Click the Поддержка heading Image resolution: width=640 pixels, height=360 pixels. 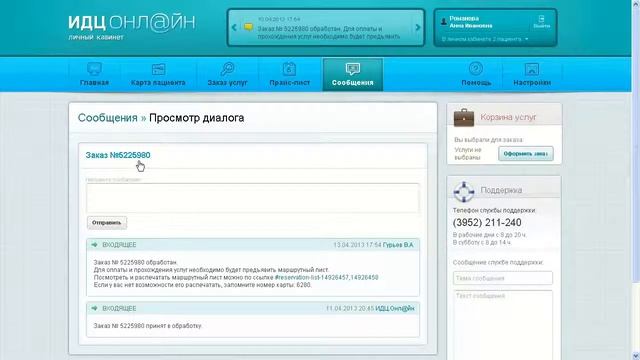click(x=501, y=190)
